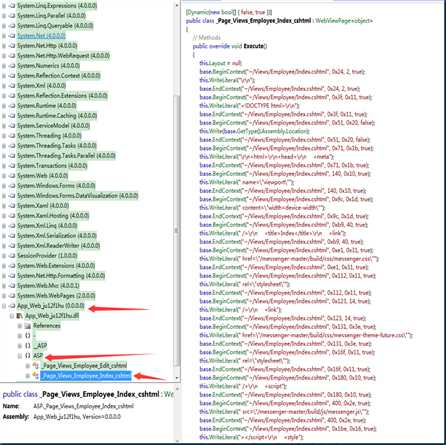Click the assembly icon beside System.ServiceModel
446x445 pixels.
(x=12, y=126)
